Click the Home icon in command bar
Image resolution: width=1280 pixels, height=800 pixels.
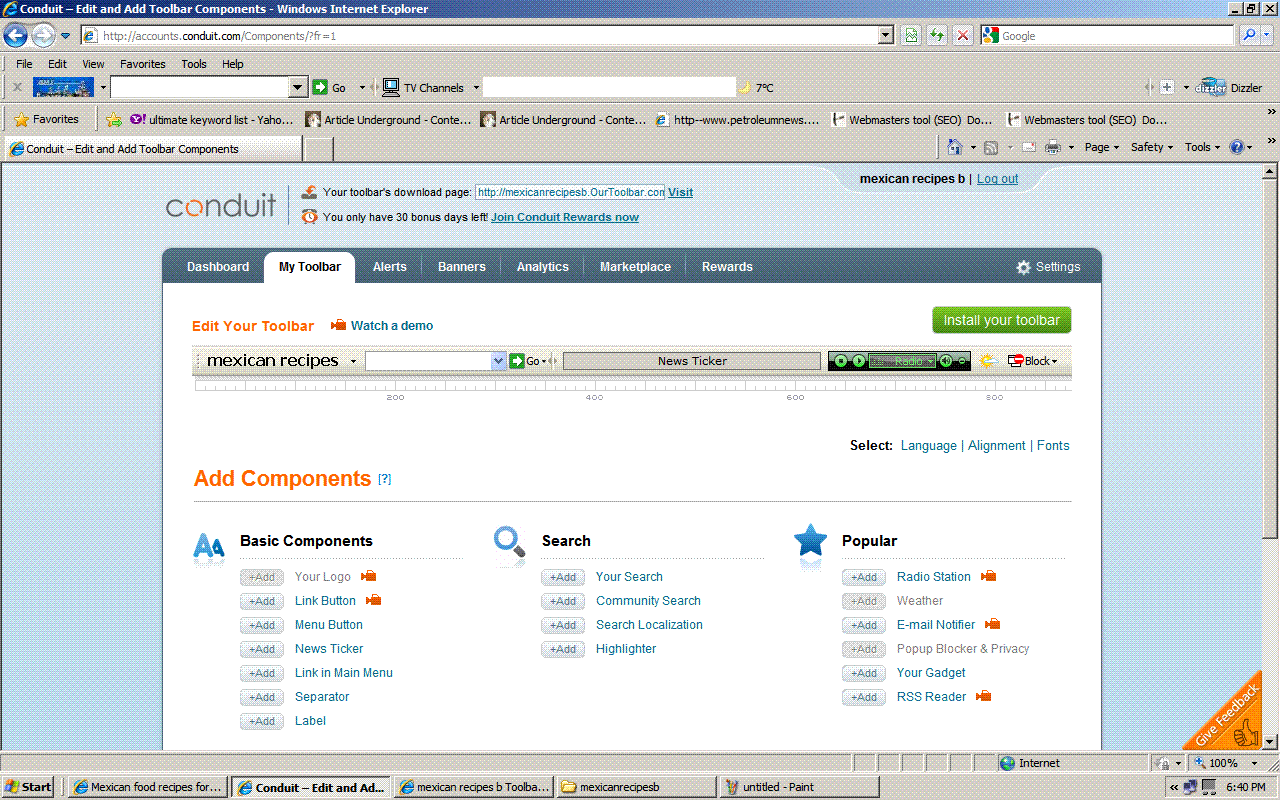955,147
